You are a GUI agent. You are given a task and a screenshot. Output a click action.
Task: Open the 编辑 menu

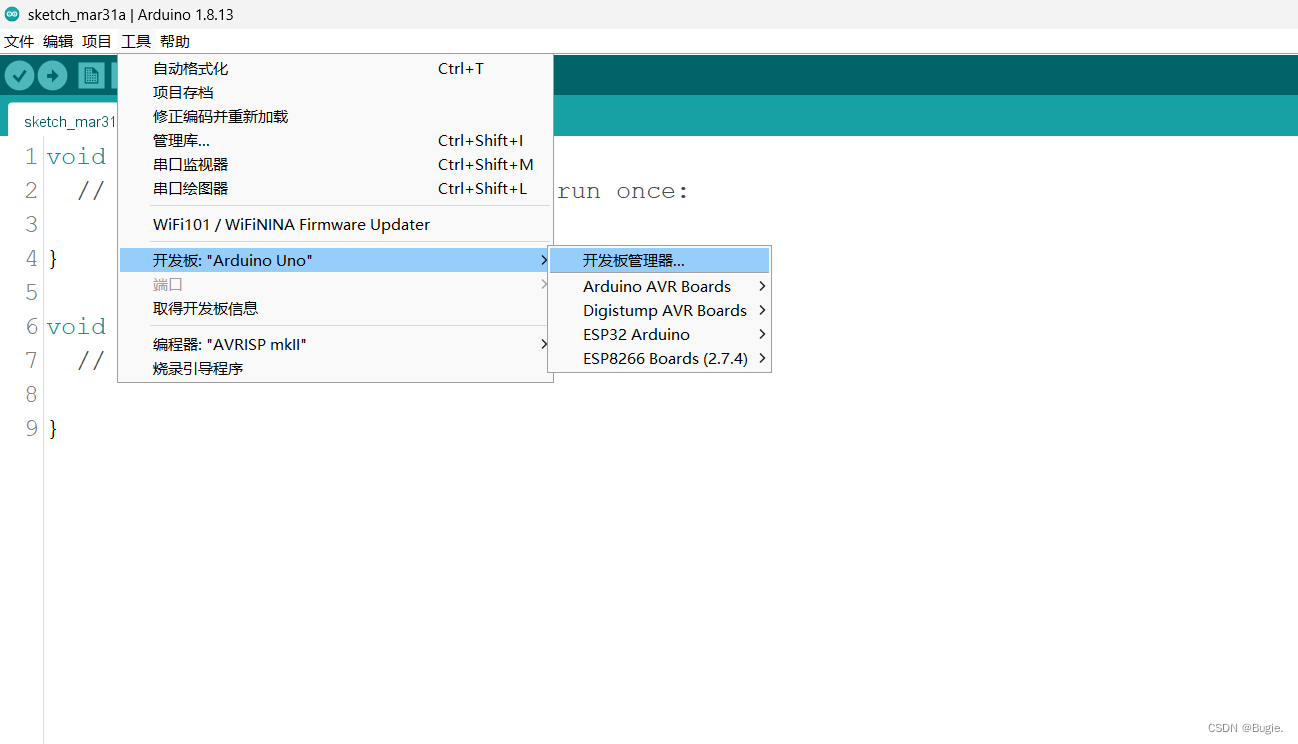(58, 41)
